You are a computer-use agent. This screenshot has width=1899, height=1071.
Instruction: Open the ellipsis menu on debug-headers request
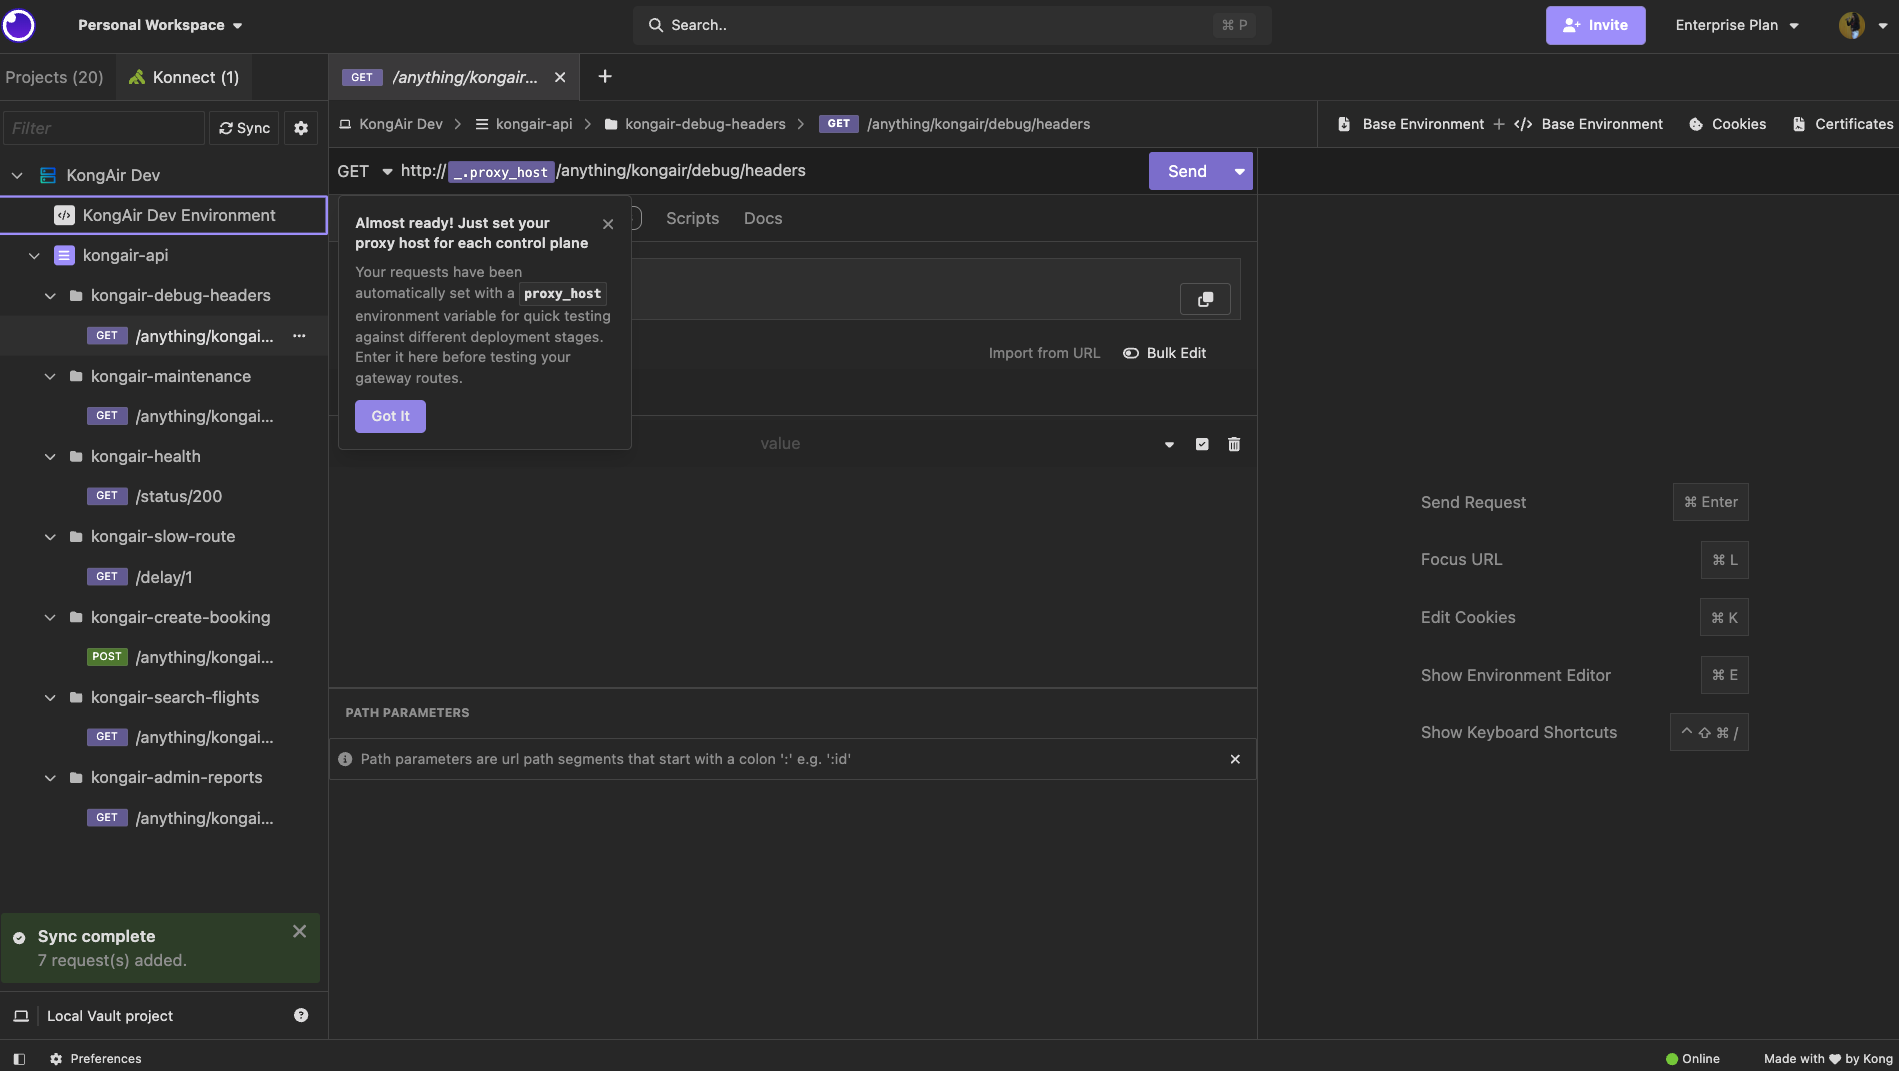pos(299,336)
